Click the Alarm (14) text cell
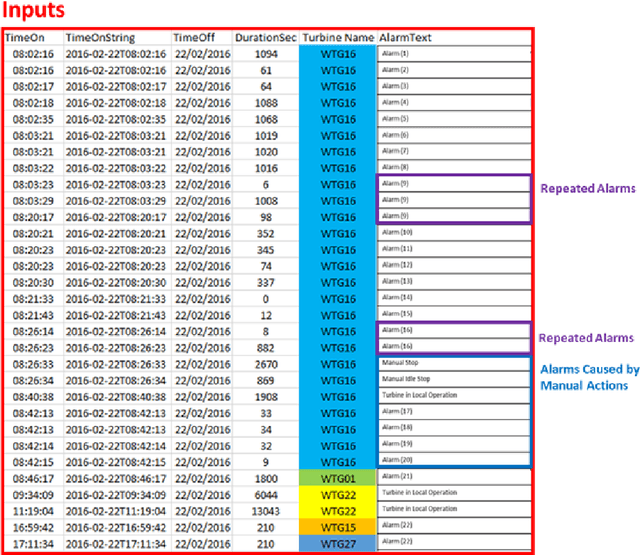The image size is (640, 555). [x=454, y=297]
